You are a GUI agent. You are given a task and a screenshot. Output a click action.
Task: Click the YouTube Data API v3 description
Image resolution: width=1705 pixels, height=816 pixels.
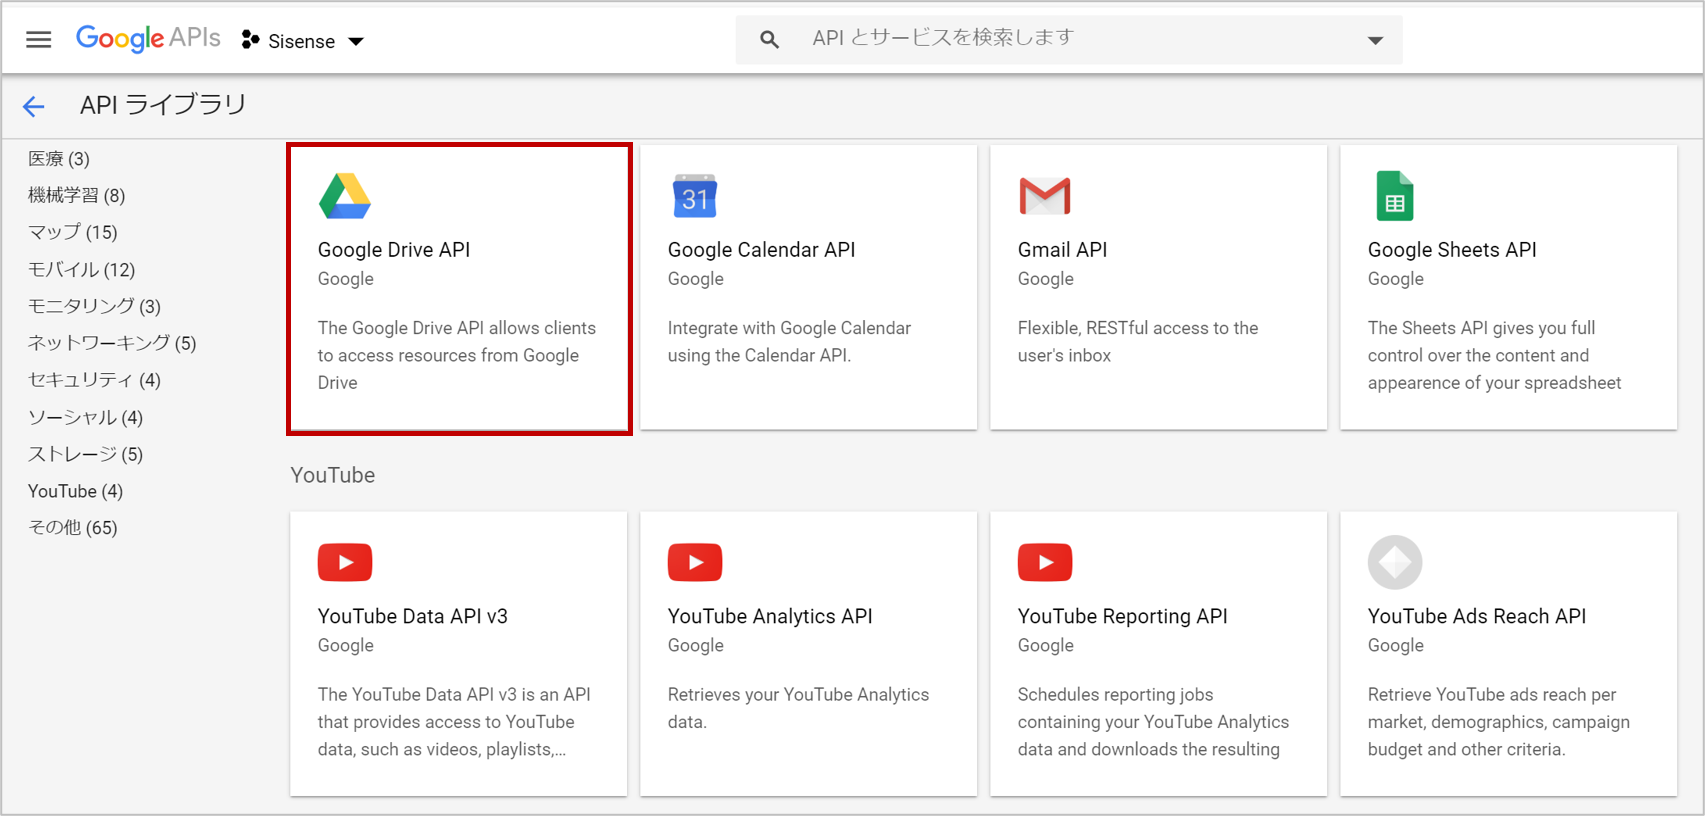455,722
